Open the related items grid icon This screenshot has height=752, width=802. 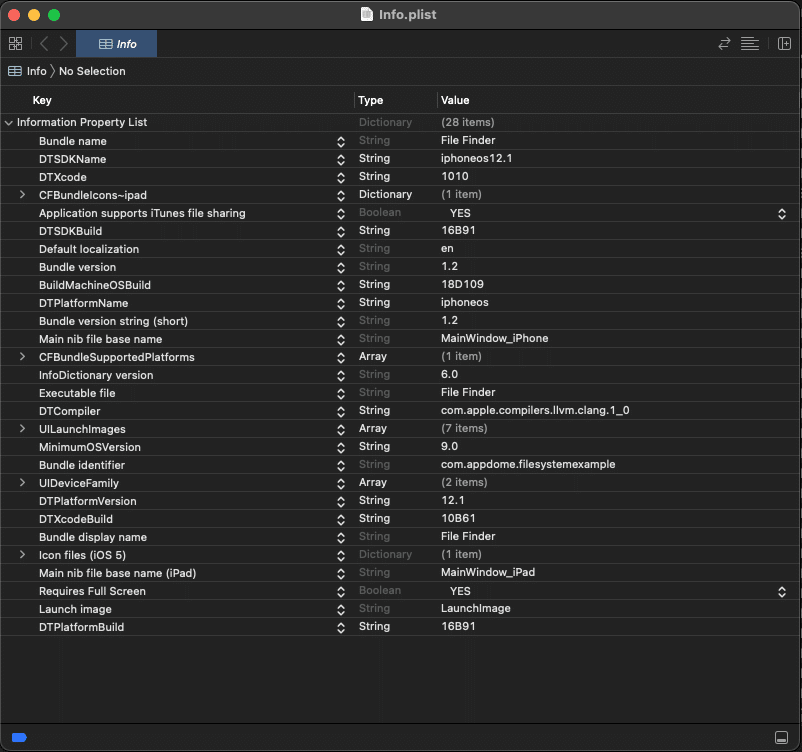coord(15,44)
